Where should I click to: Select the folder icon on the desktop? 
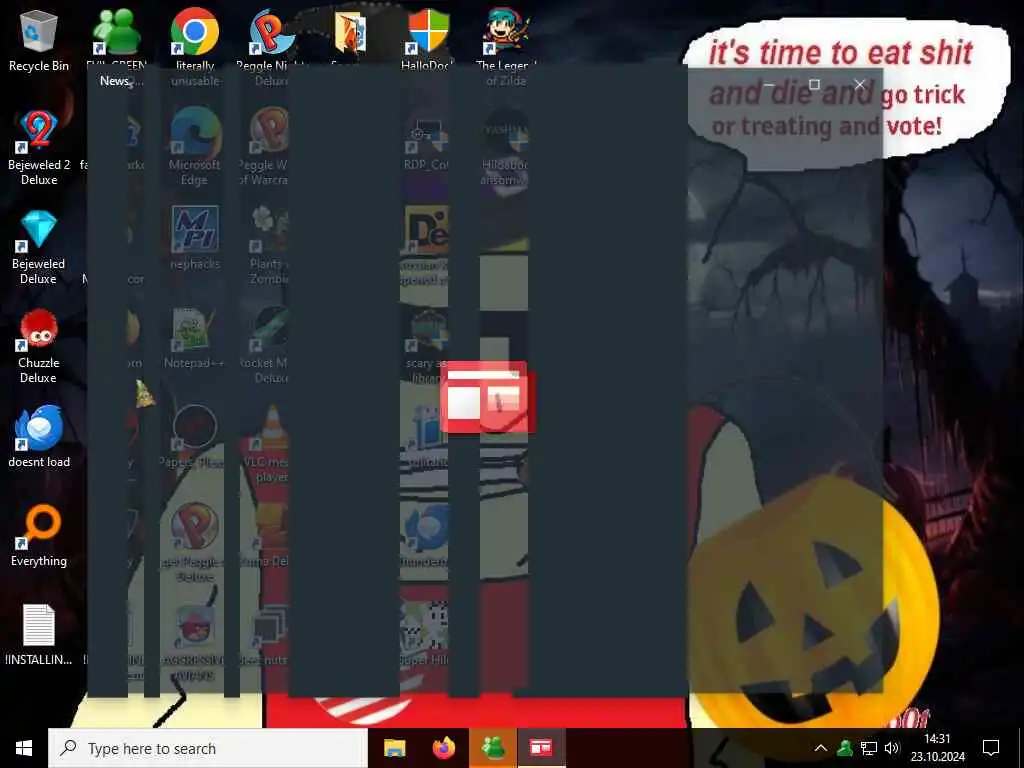[350, 38]
